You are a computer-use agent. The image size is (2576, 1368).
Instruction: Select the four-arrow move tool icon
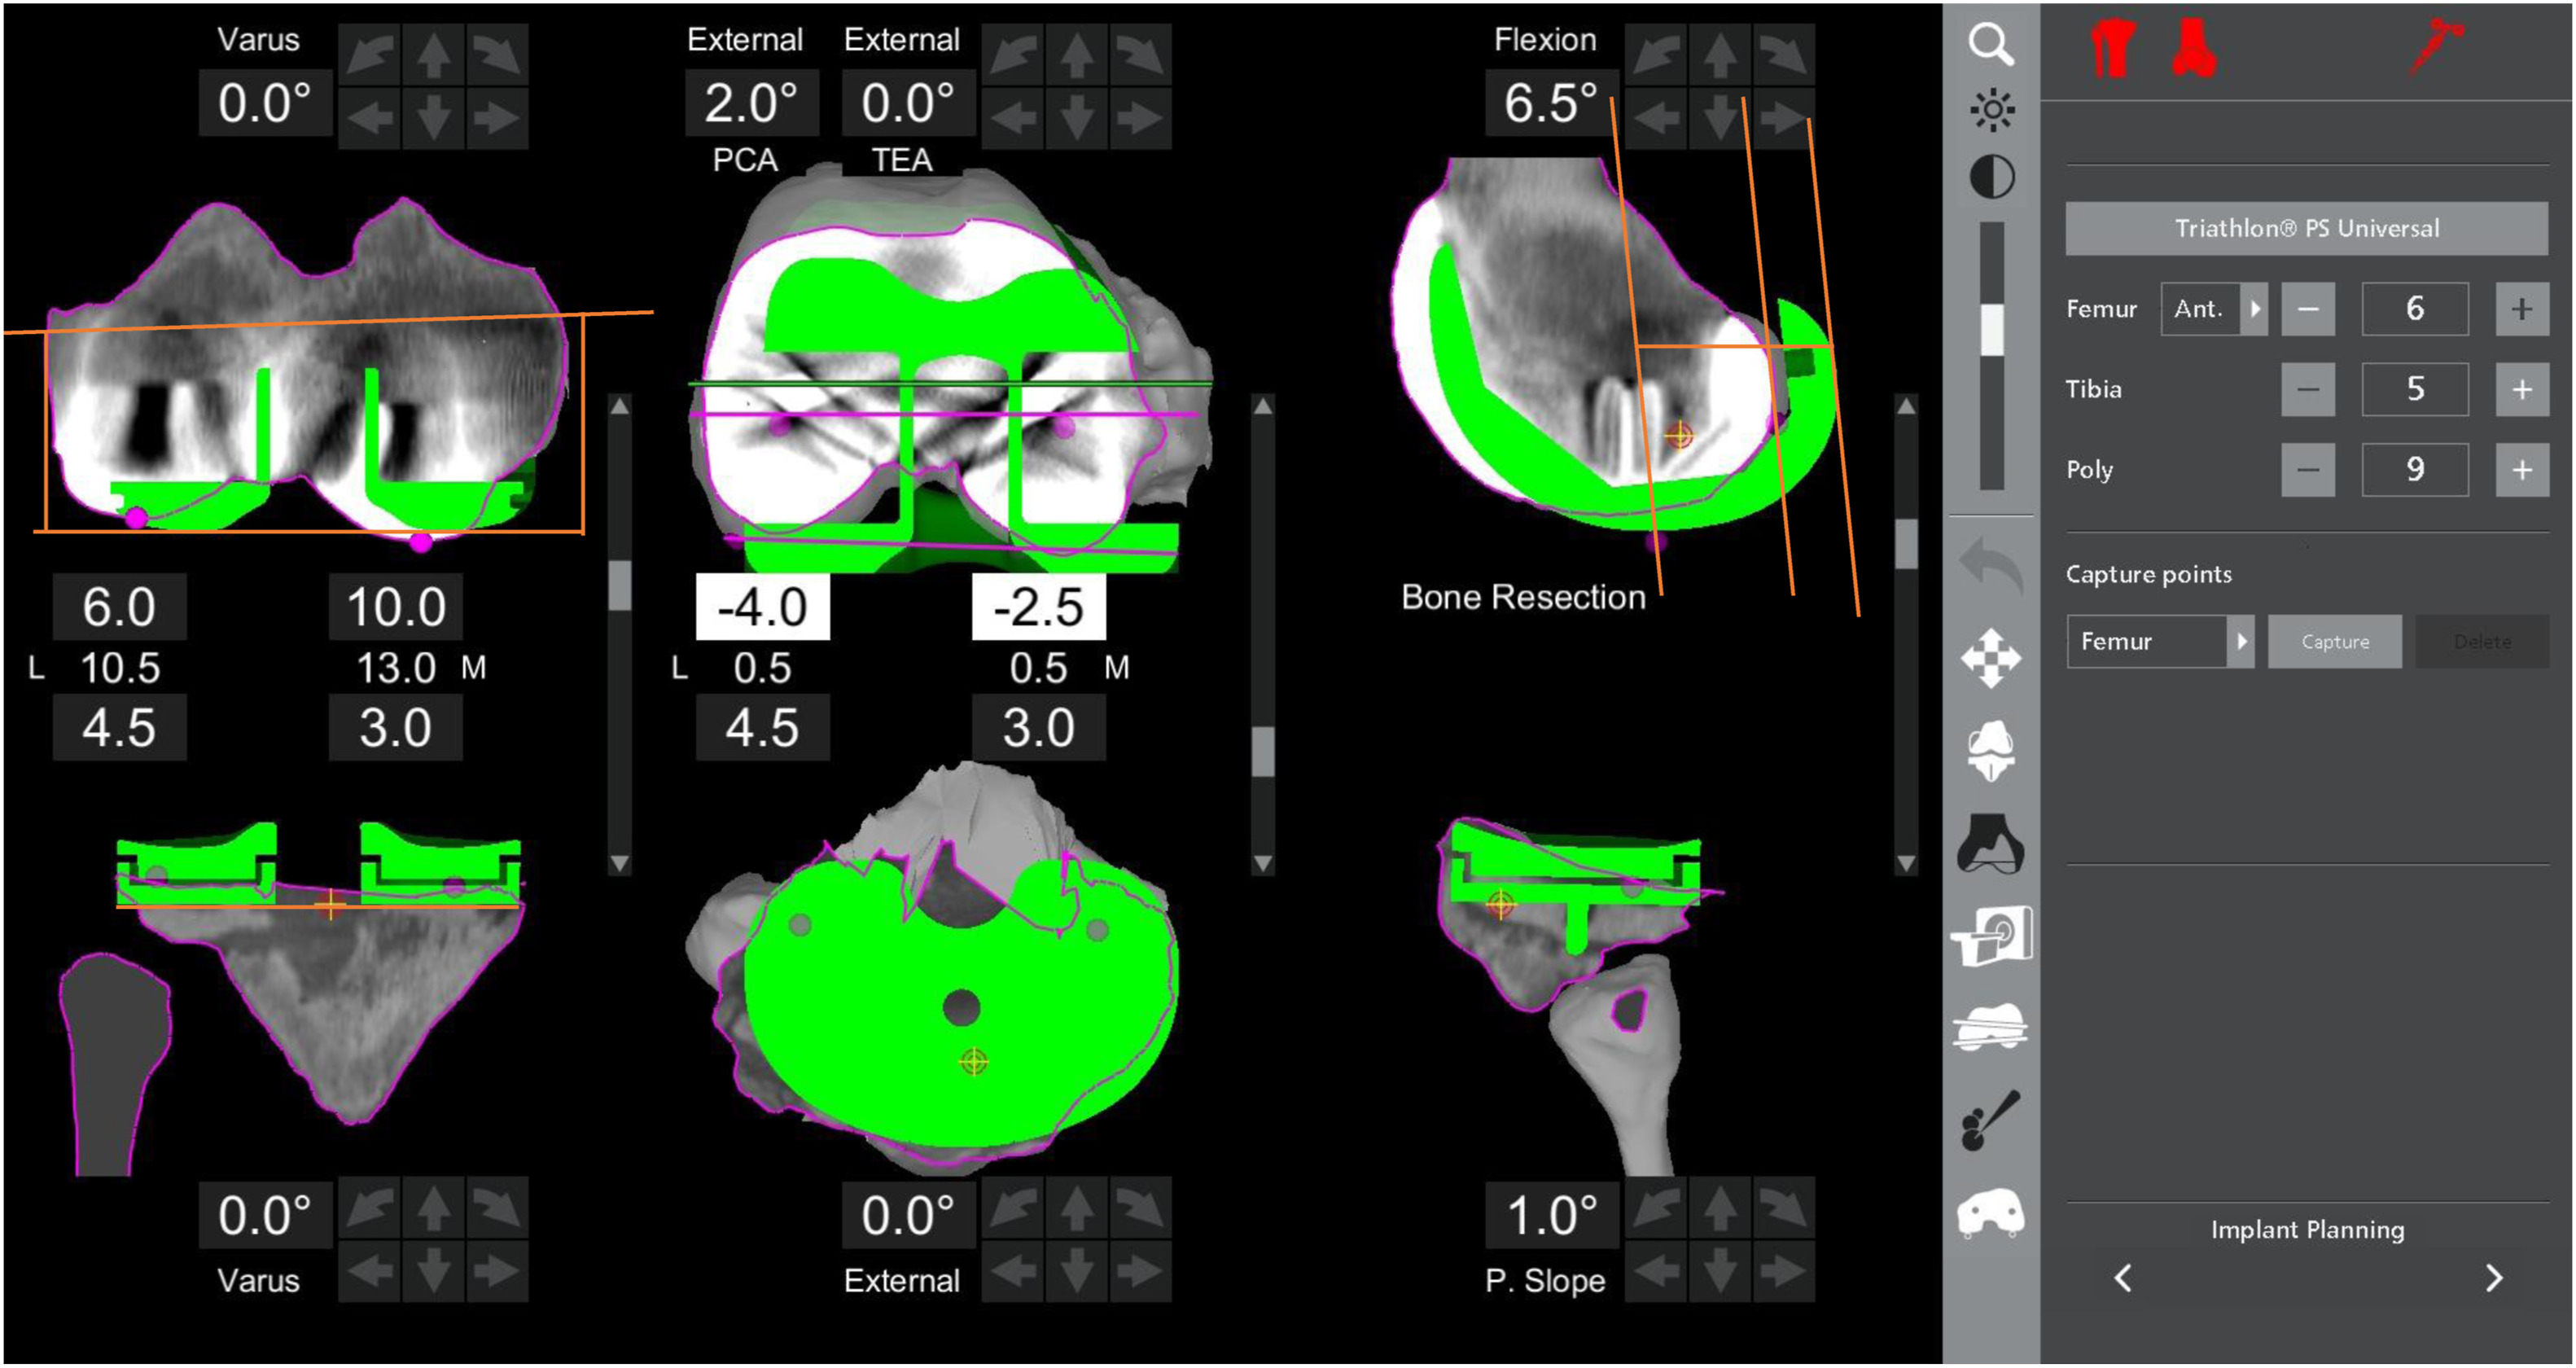1990,658
